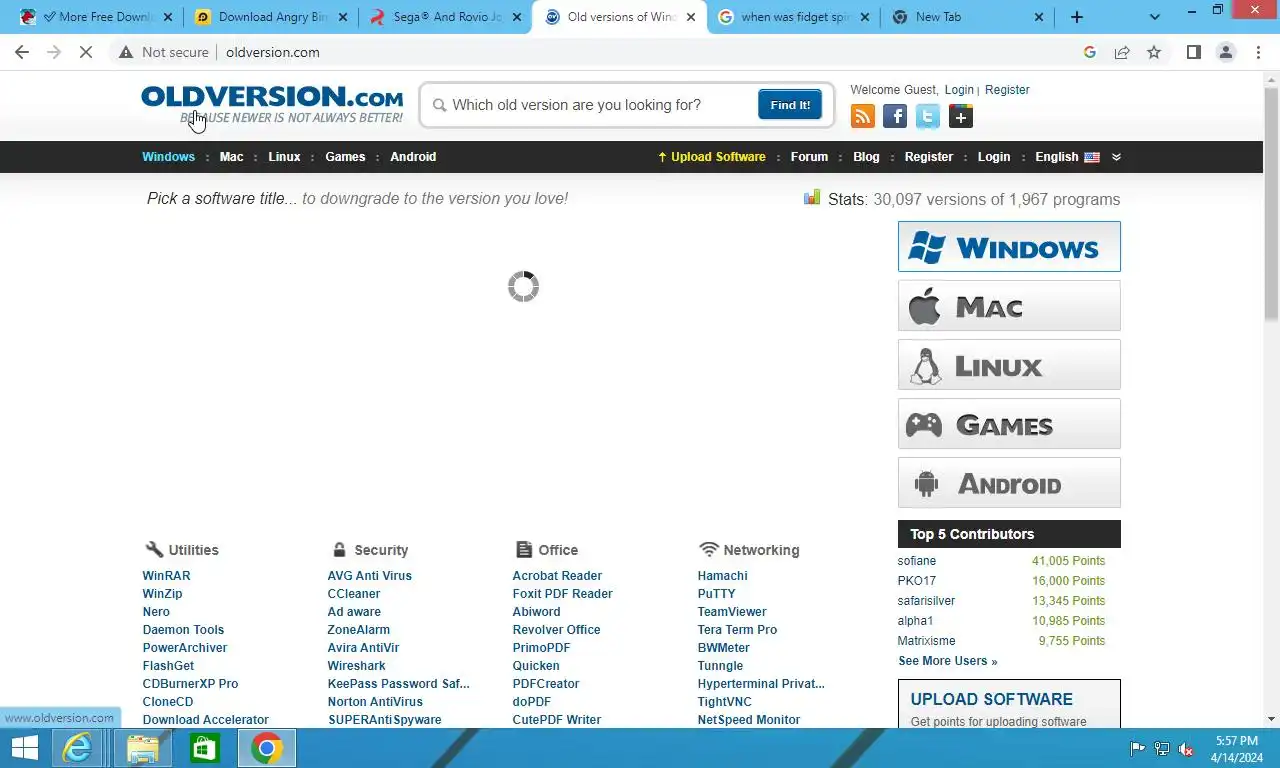Click the stats bar chart icon

(x=812, y=198)
